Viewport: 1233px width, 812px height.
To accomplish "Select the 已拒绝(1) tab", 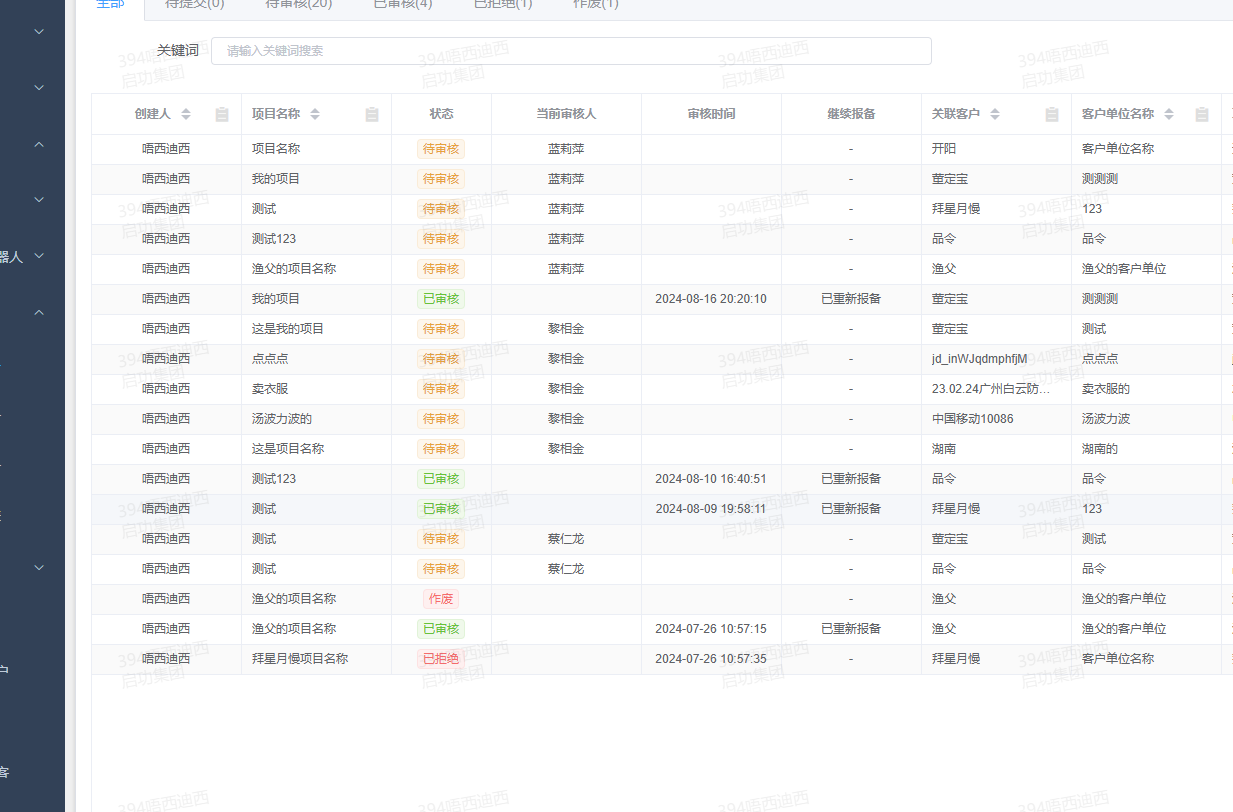I will click(x=503, y=4).
